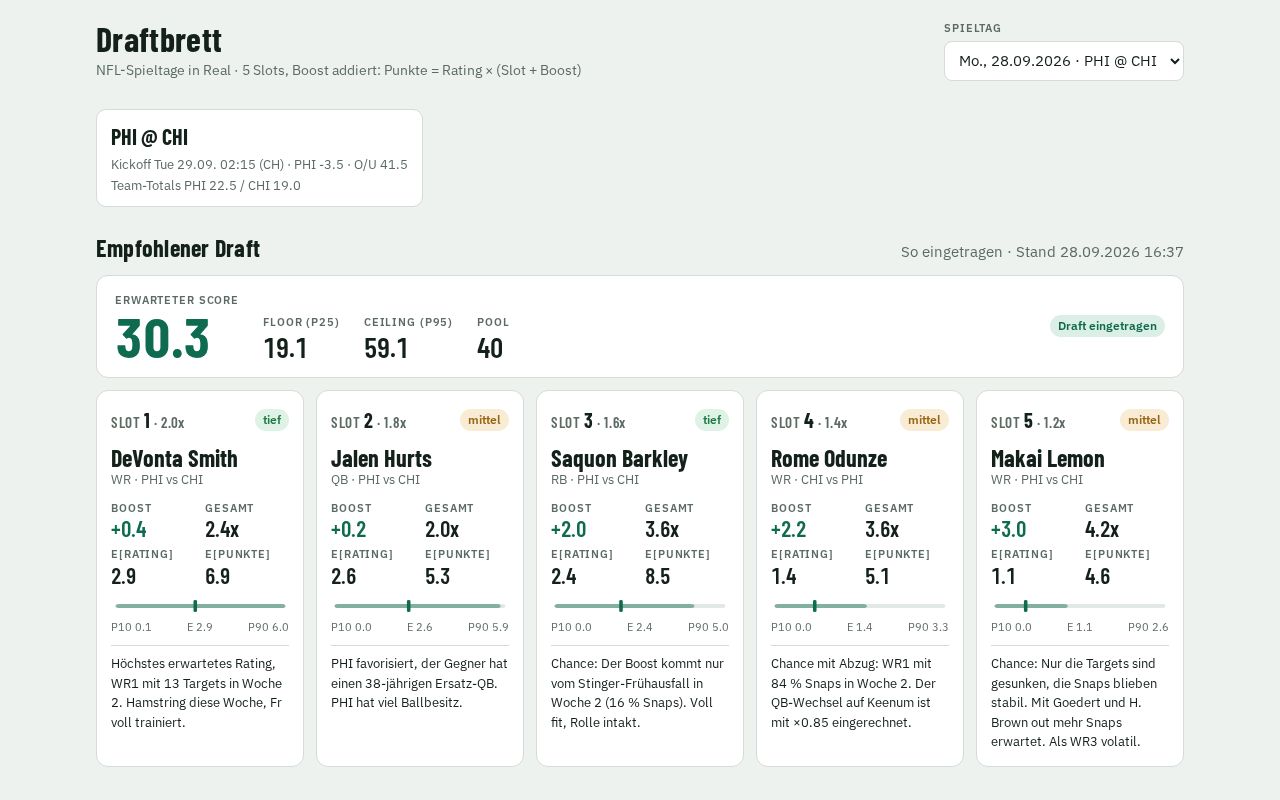Click Saquon Barkley player name

tap(619, 459)
